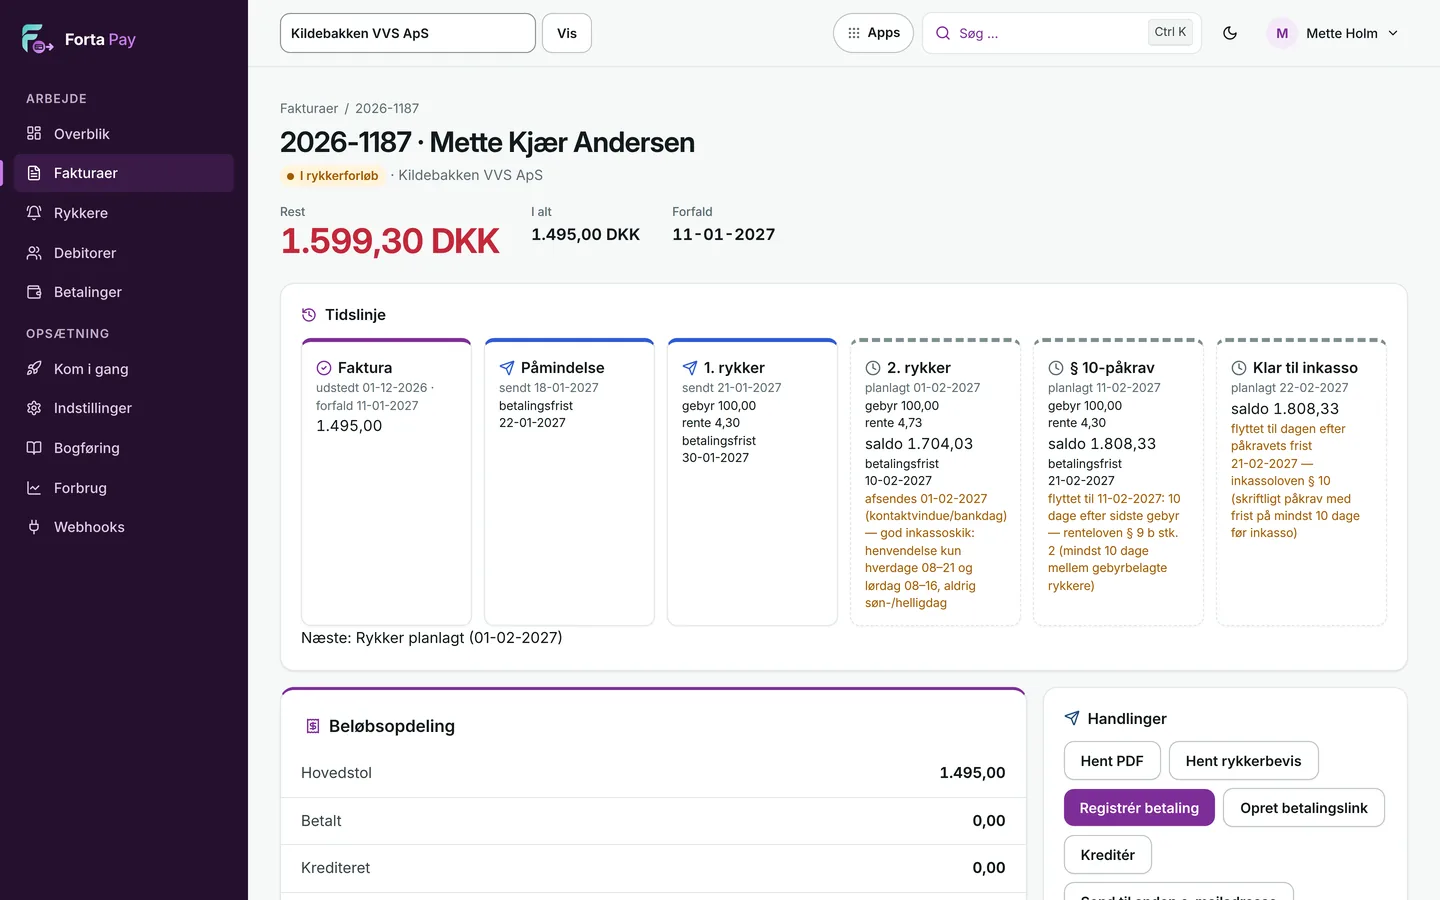1440x900 pixels.
Task: Click the Krediteret row label
Action: click(336, 868)
